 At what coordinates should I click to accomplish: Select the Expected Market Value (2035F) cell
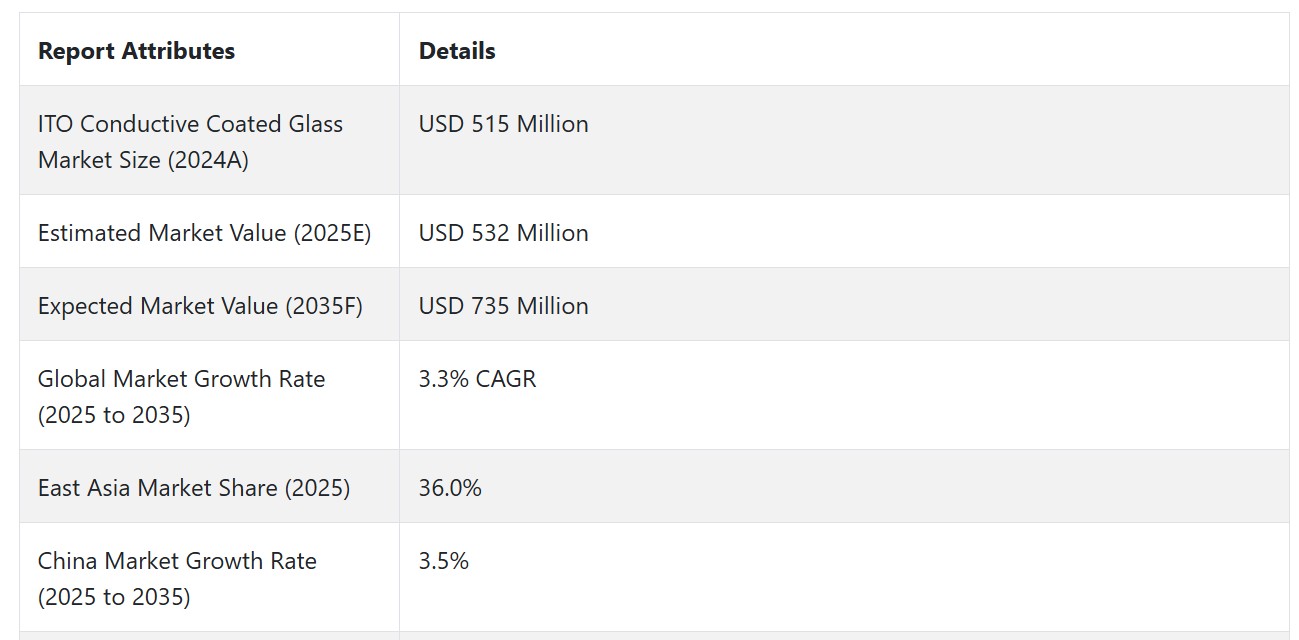pos(209,305)
